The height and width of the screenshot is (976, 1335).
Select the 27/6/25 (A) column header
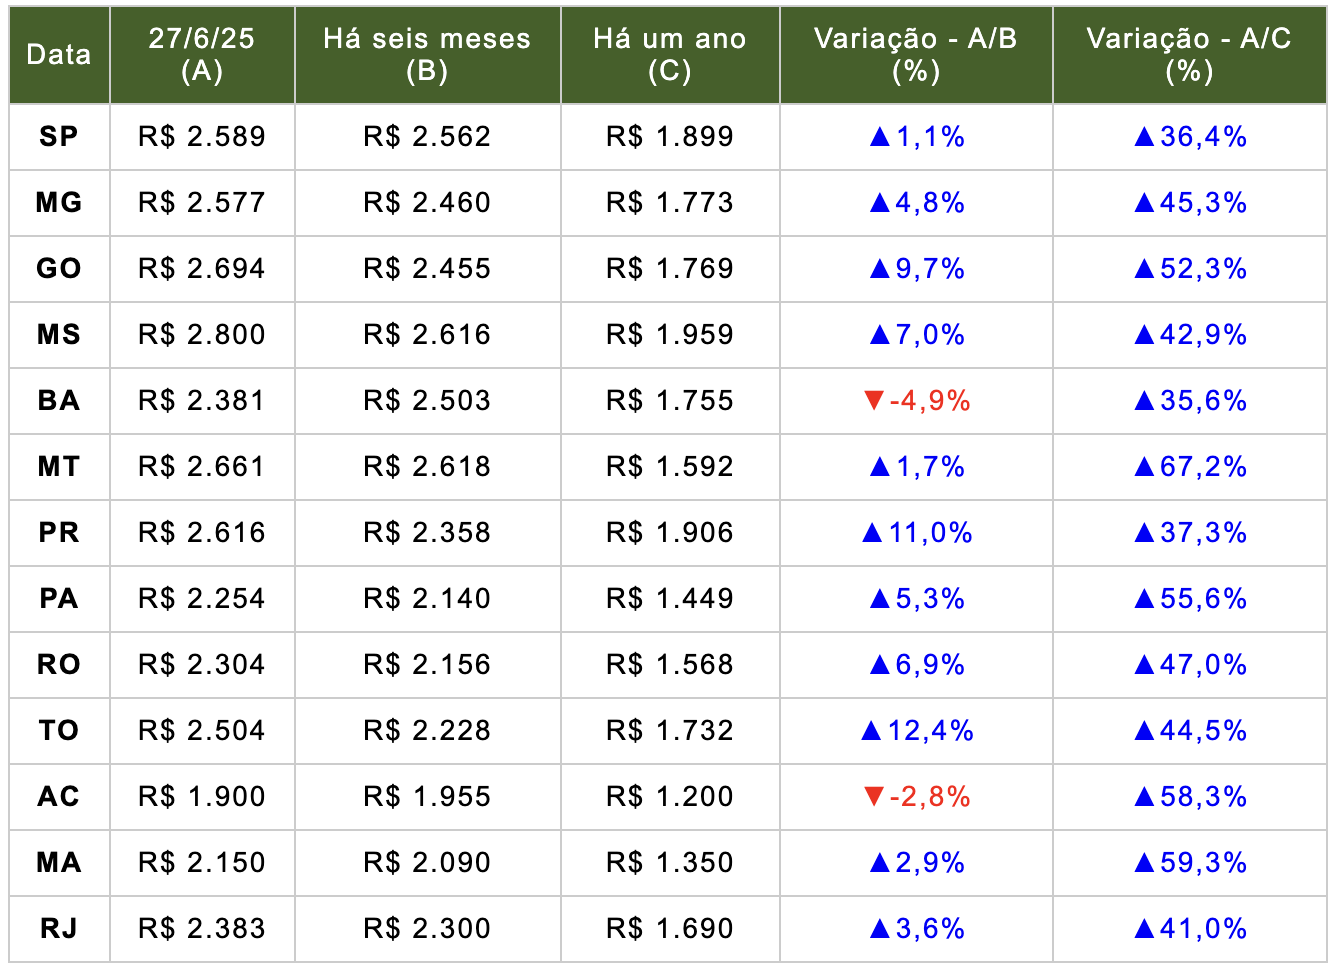tap(202, 55)
